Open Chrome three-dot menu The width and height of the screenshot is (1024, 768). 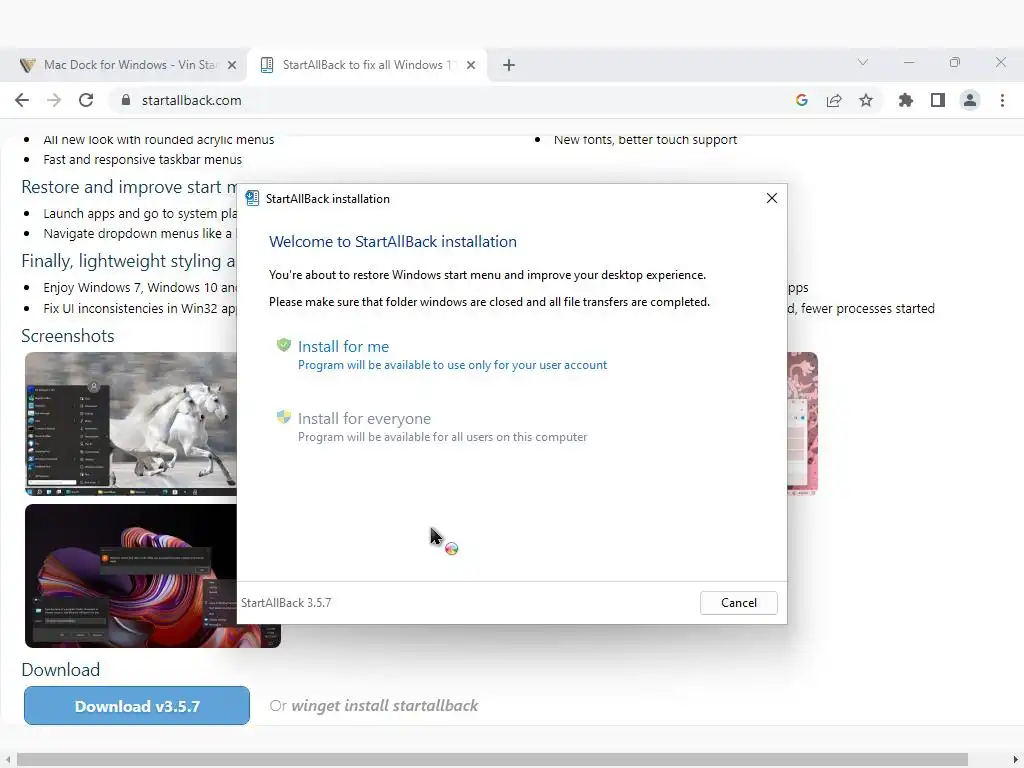(1002, 100)
